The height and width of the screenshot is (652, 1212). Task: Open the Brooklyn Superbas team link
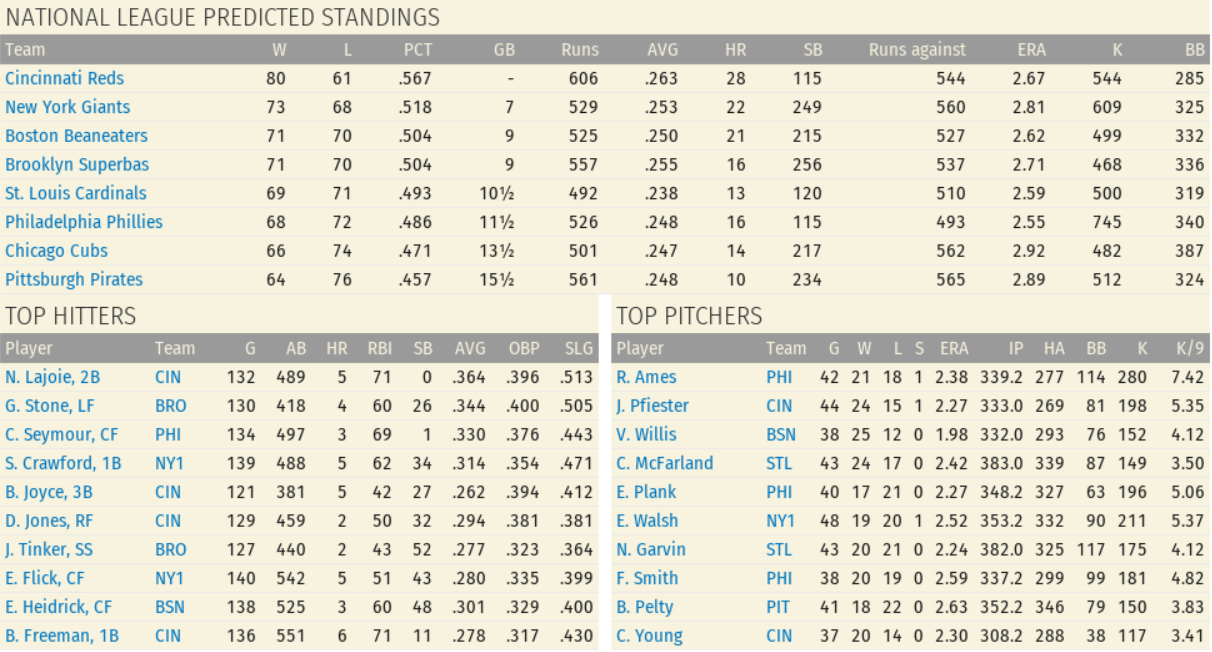point(77,164)
